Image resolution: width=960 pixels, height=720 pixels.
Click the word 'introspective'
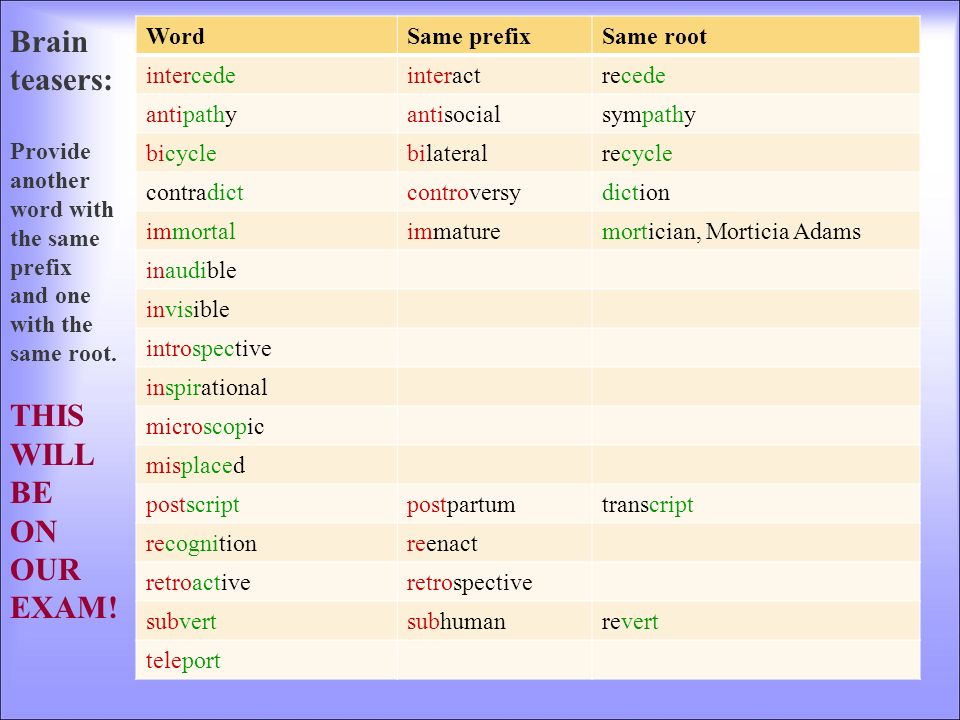tap(208, 348)
